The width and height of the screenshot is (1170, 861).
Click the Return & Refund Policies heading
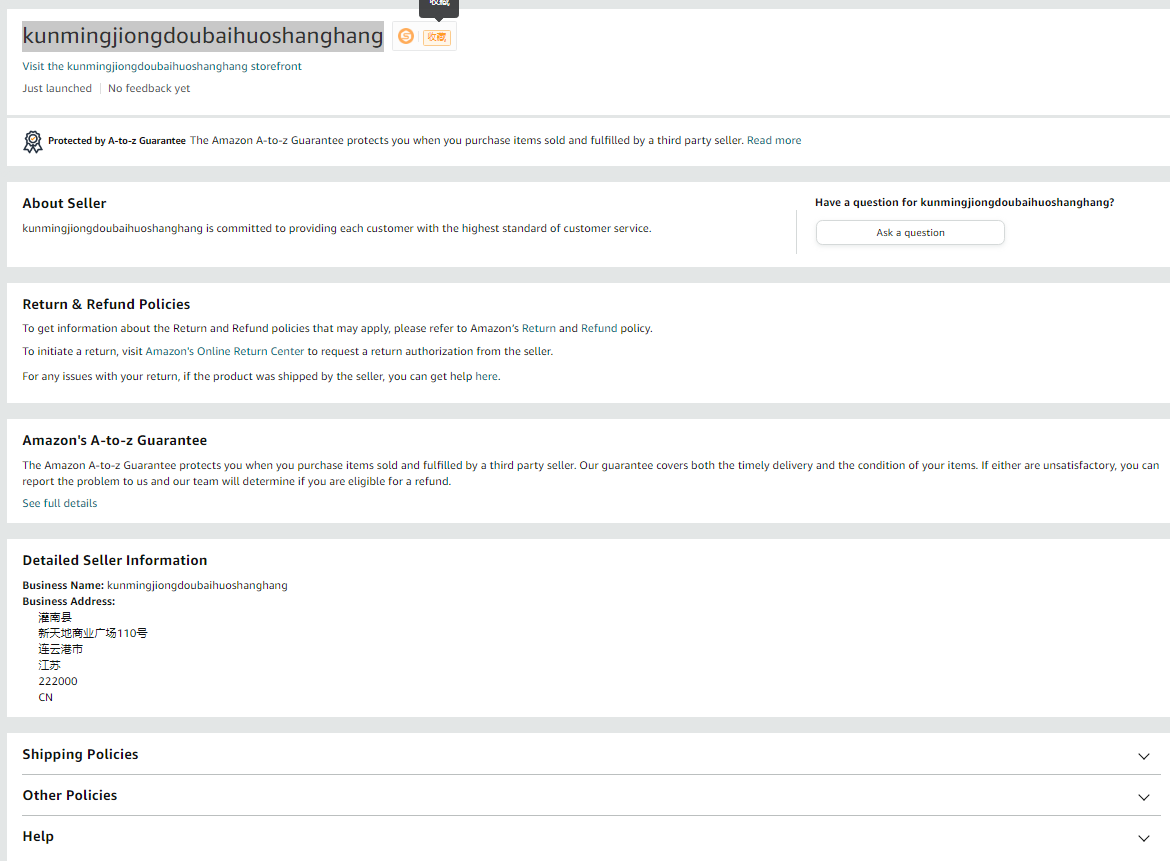coord(106,304)
